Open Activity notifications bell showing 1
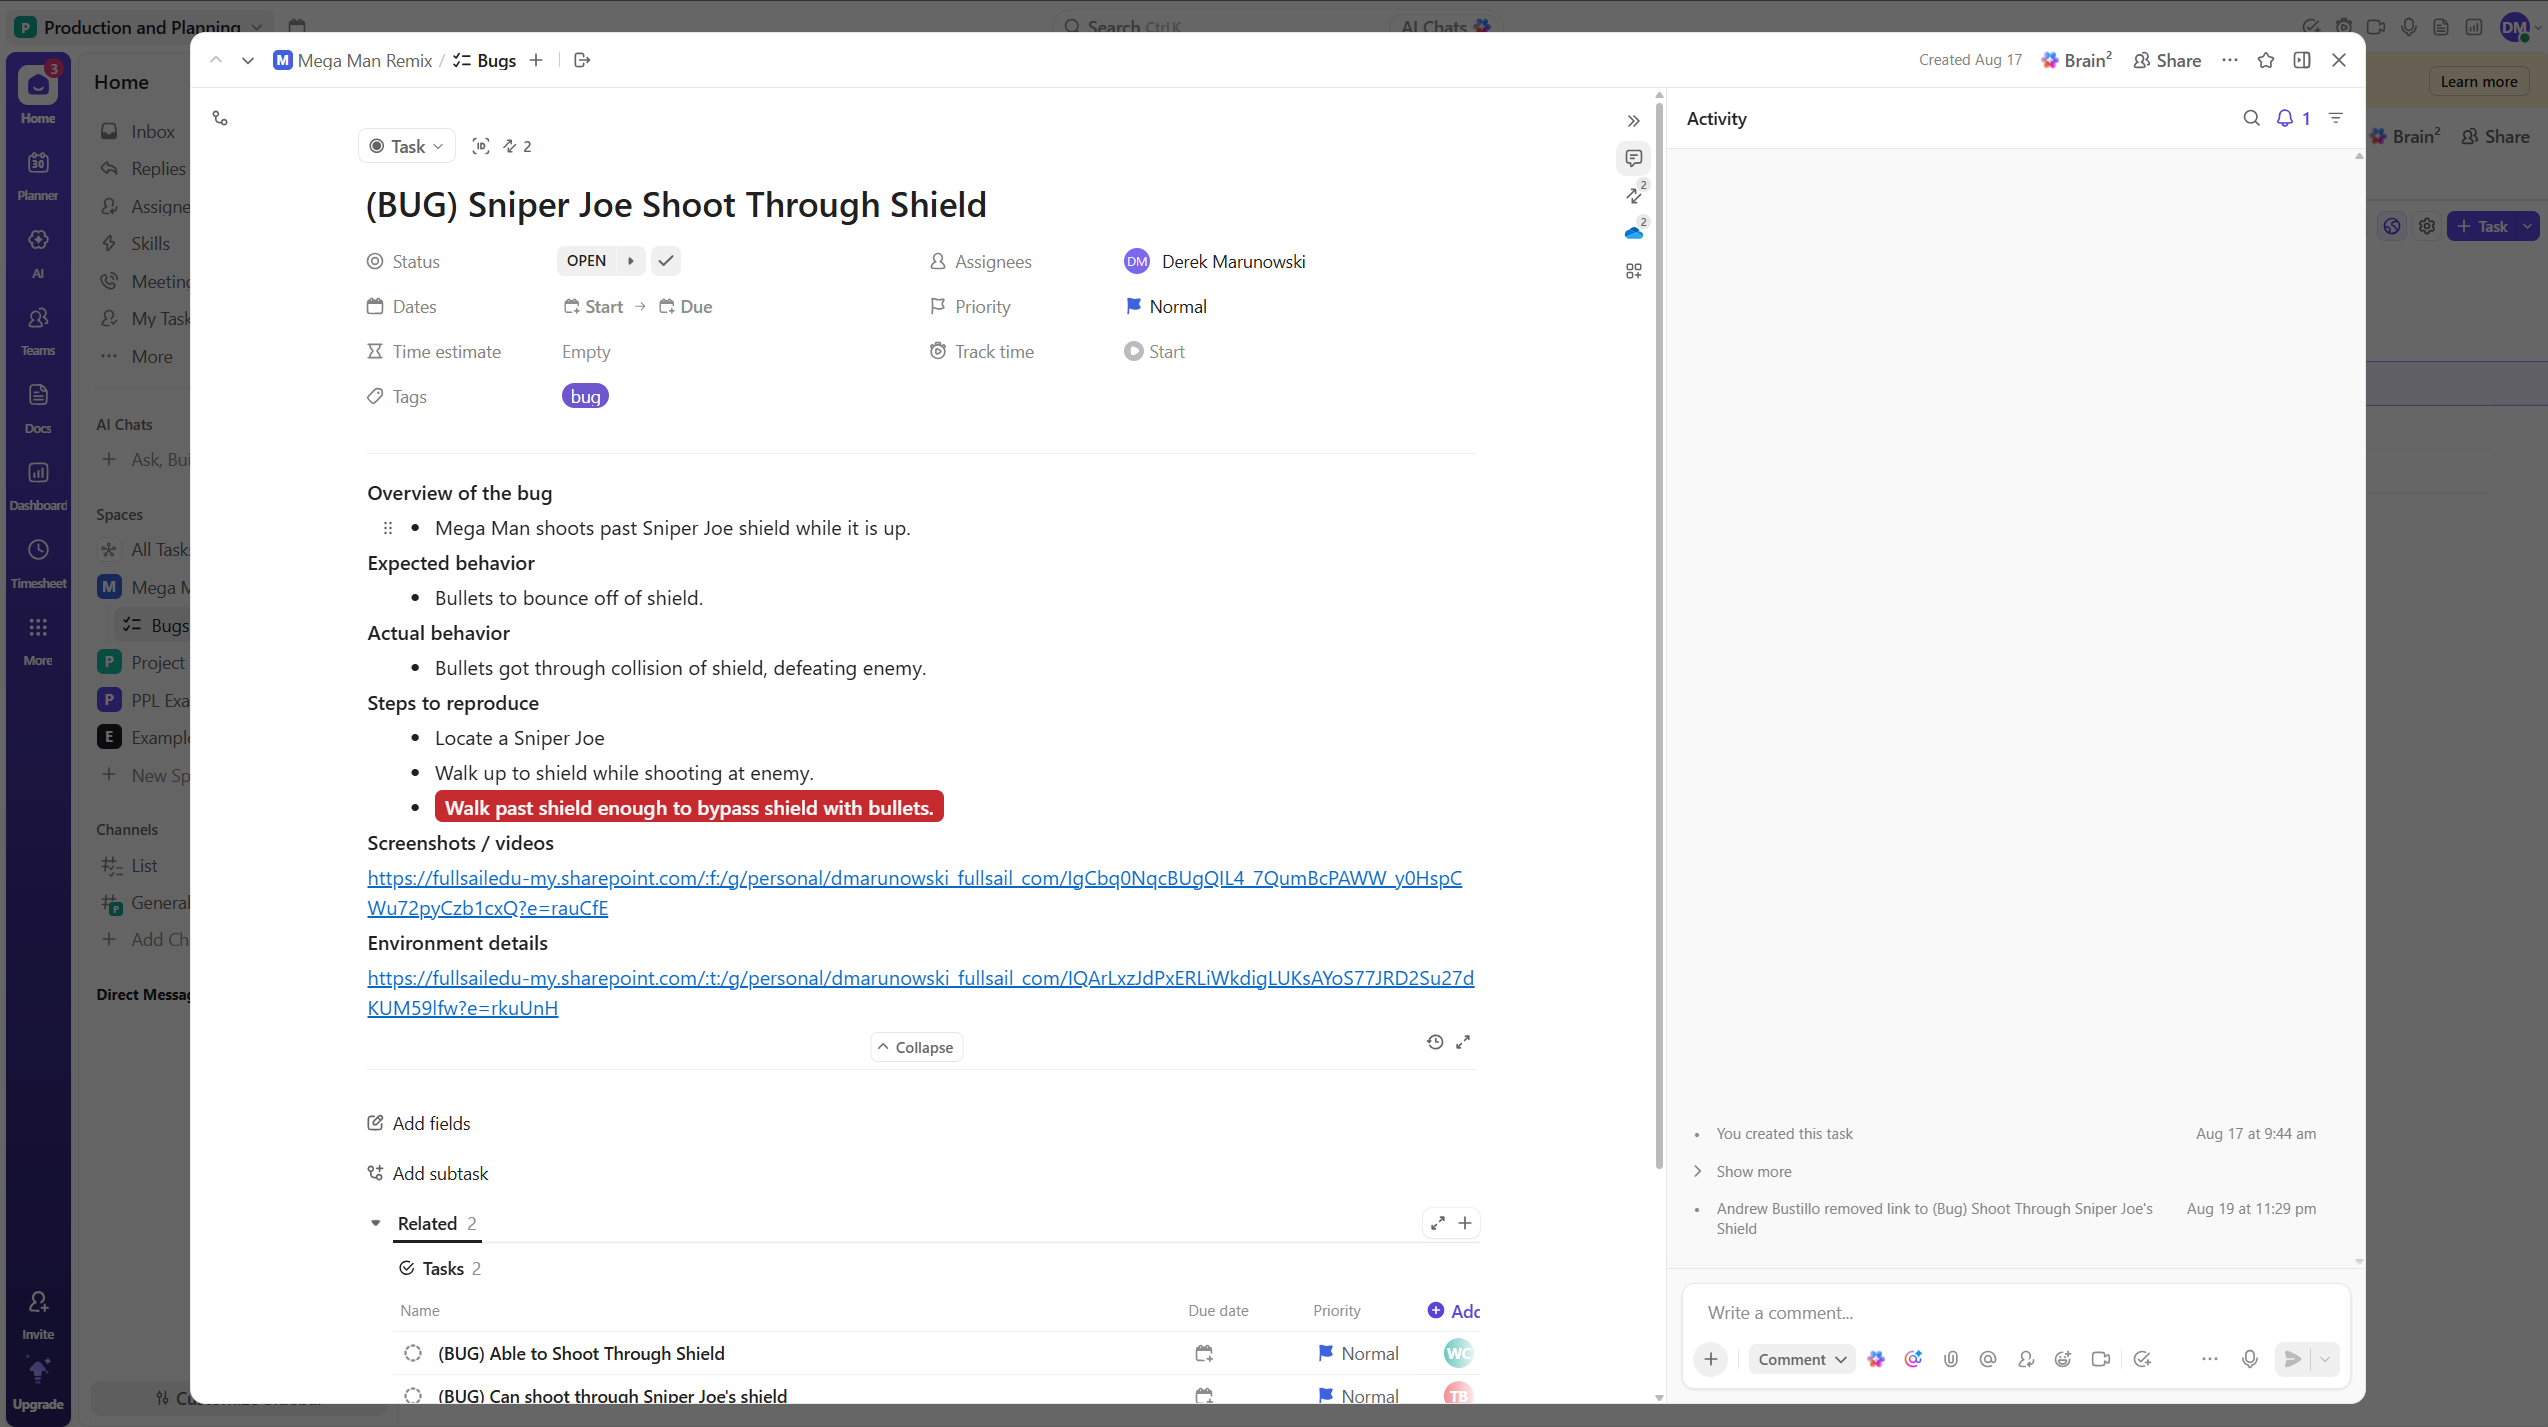The height and width of the screenshot is (1427, 2548). point(2293,118)
